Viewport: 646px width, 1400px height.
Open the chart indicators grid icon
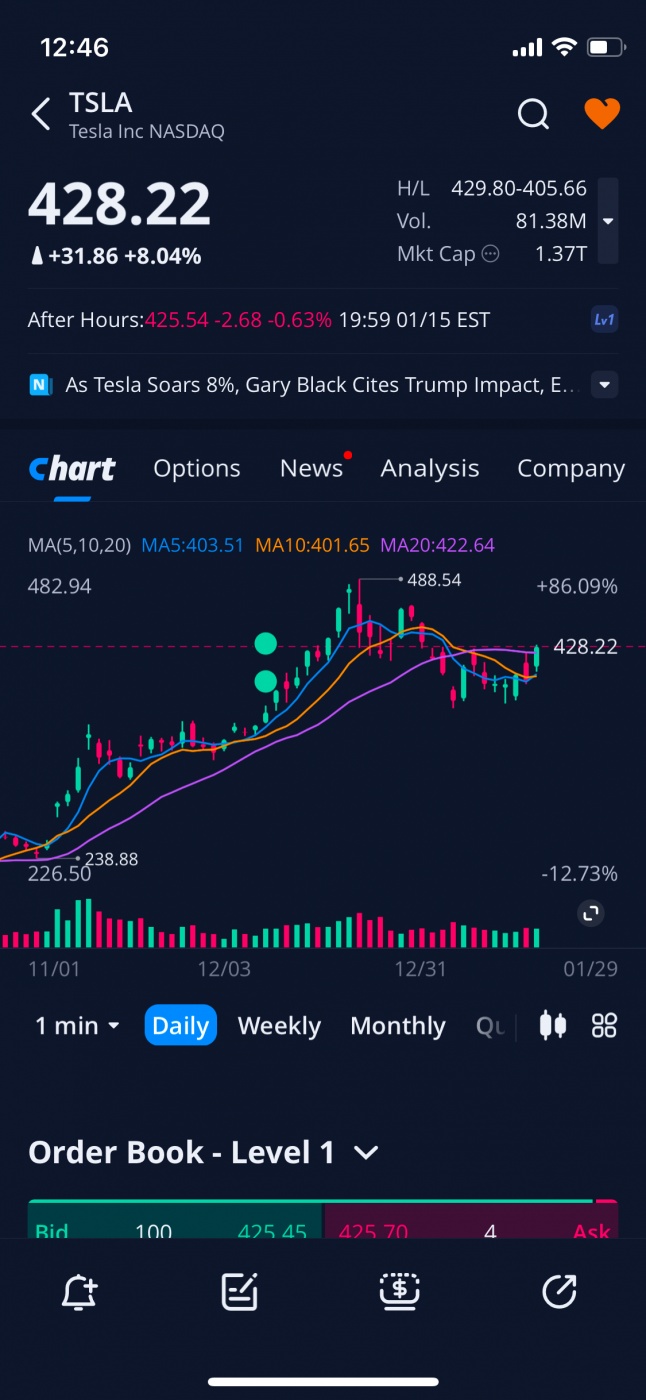(604, 1025)
